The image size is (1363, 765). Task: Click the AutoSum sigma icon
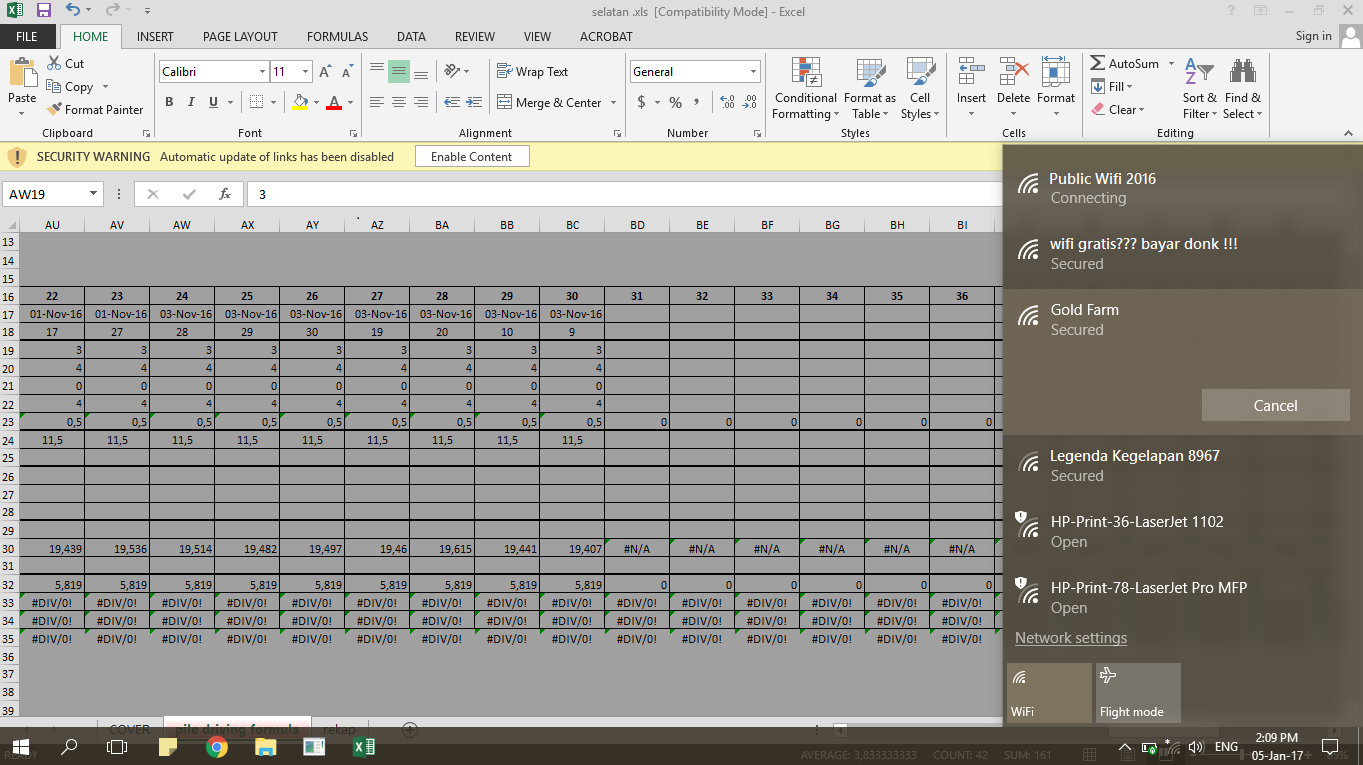pyautogui.click(x=1098, y=63)
